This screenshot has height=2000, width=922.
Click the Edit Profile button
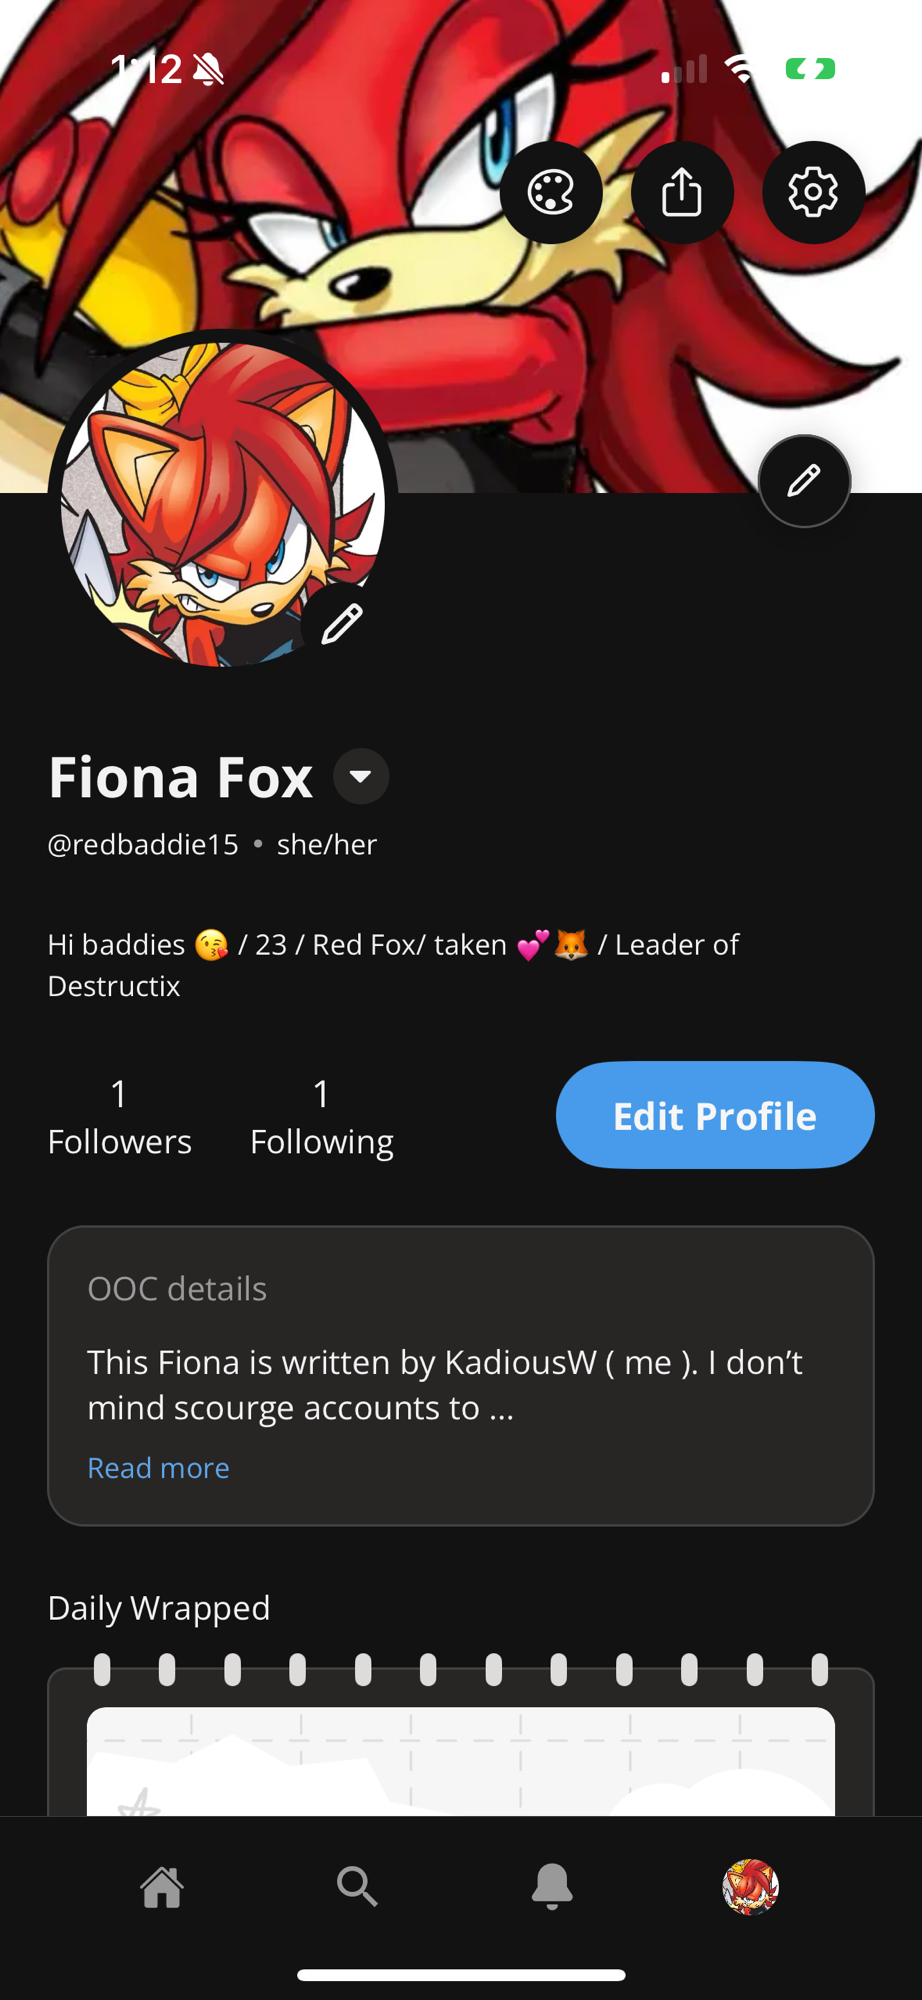[715, 1115]
